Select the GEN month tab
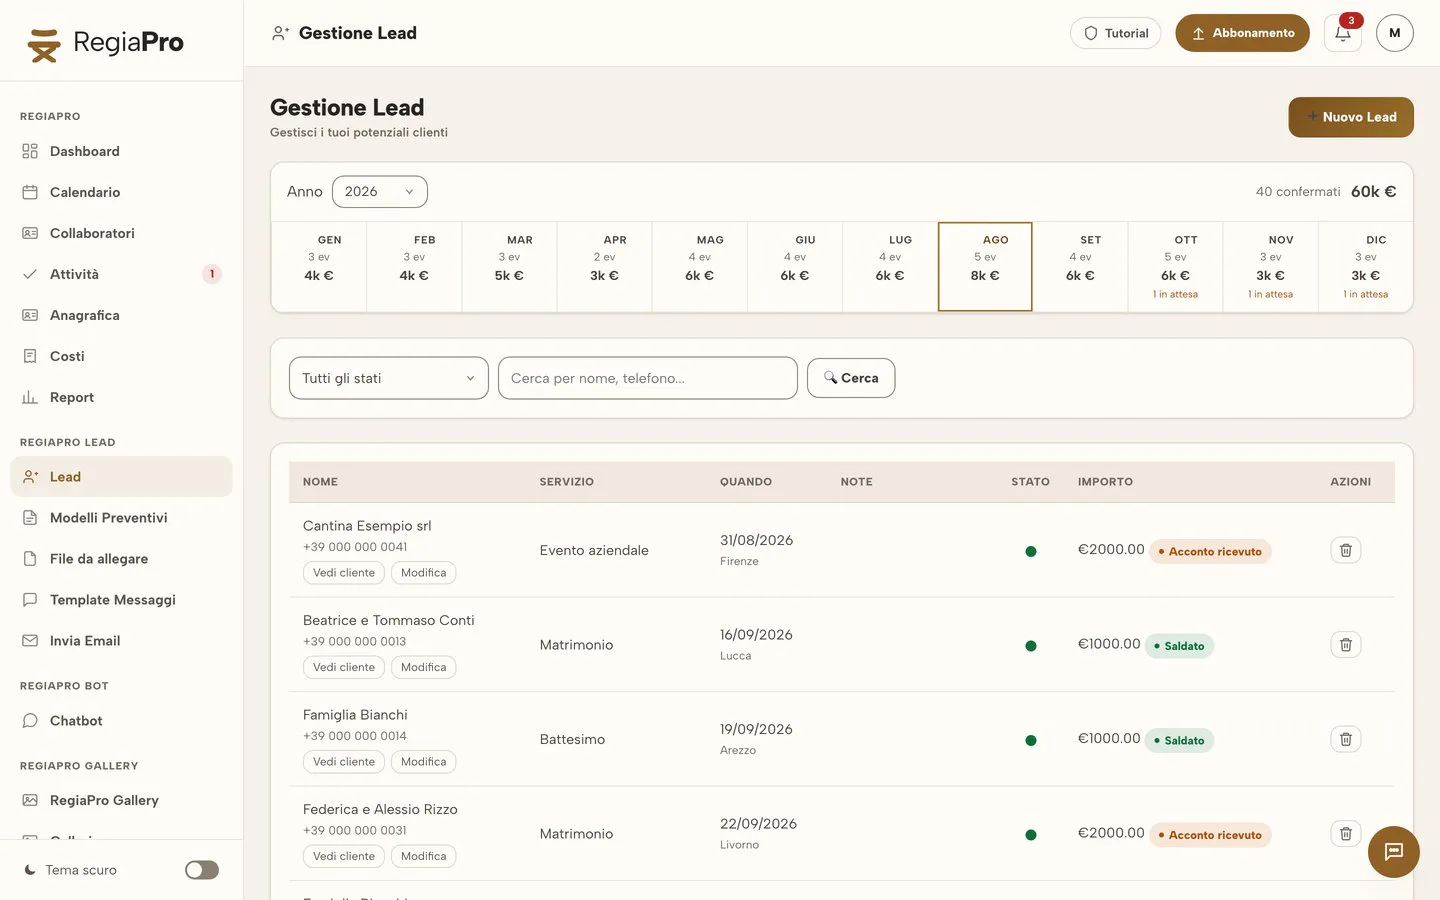This screenshot has width=1440, height=900. point(319,267)
